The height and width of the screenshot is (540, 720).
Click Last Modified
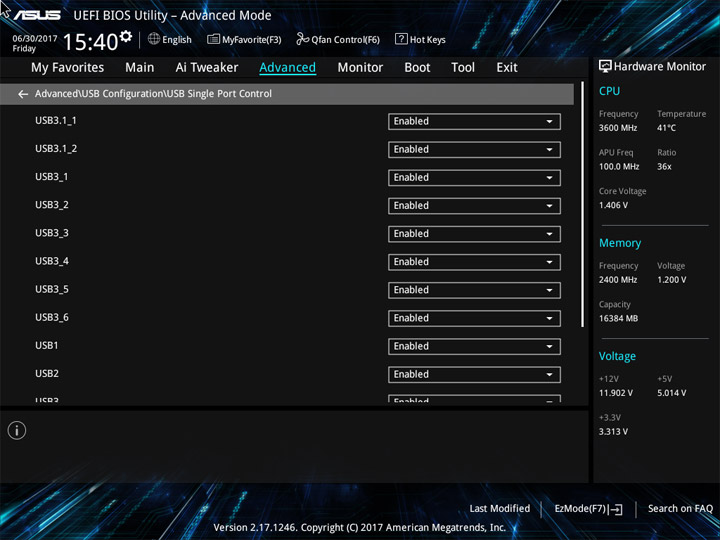pyautogui.click(x=500, y=509)
